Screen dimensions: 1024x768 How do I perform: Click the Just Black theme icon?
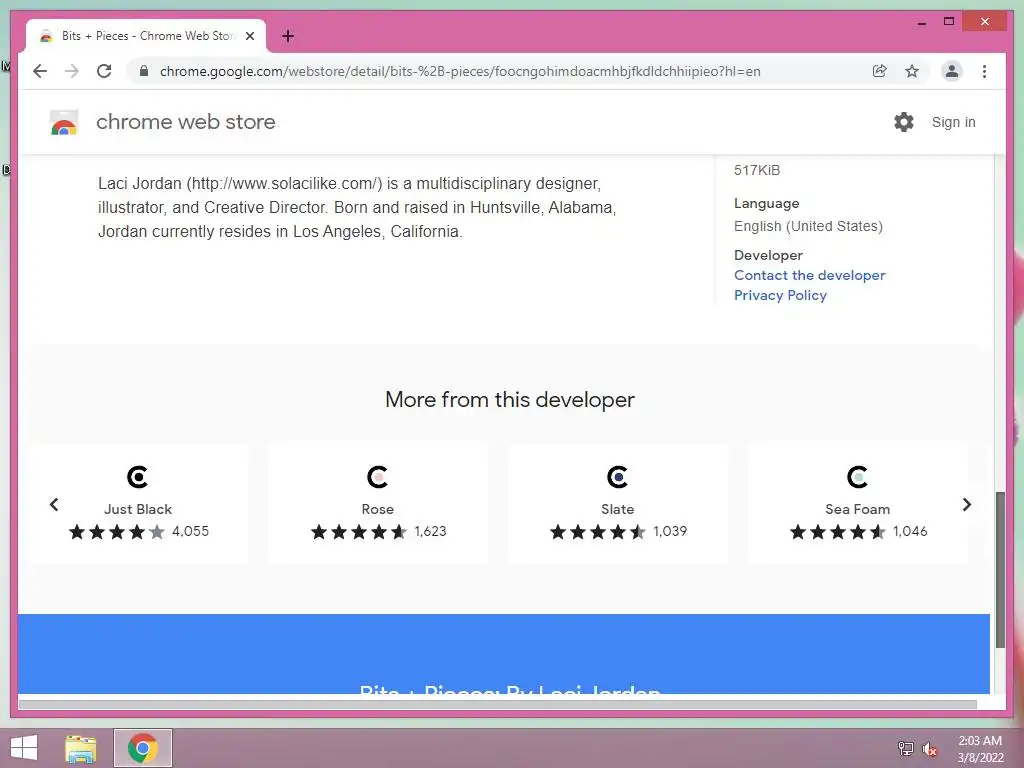(x=138, y=477)
